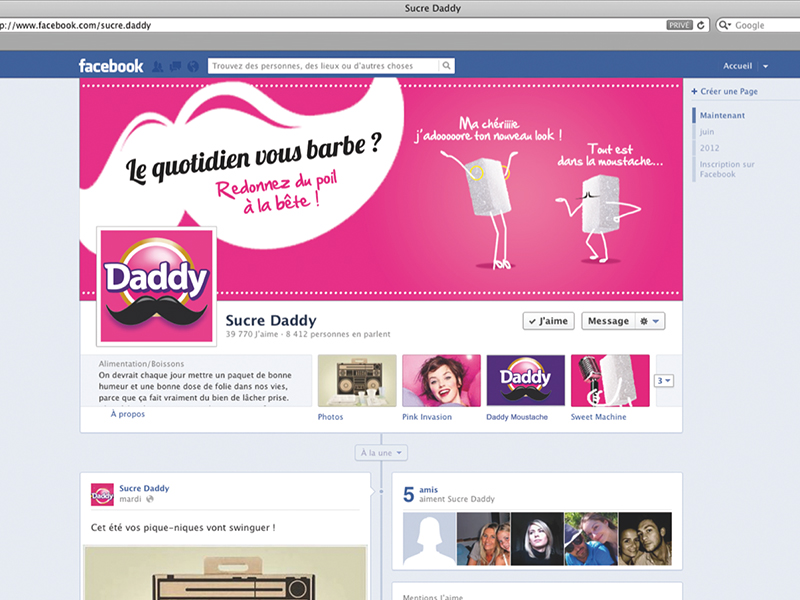Open the 'À la une' timeline dropdown

(x=379, y=453)
